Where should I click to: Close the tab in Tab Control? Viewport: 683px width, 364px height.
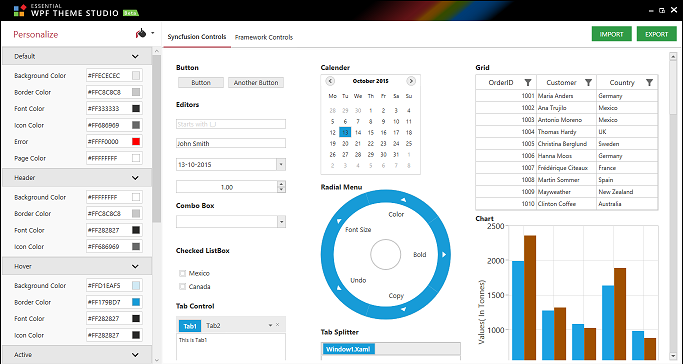[277, 325]
